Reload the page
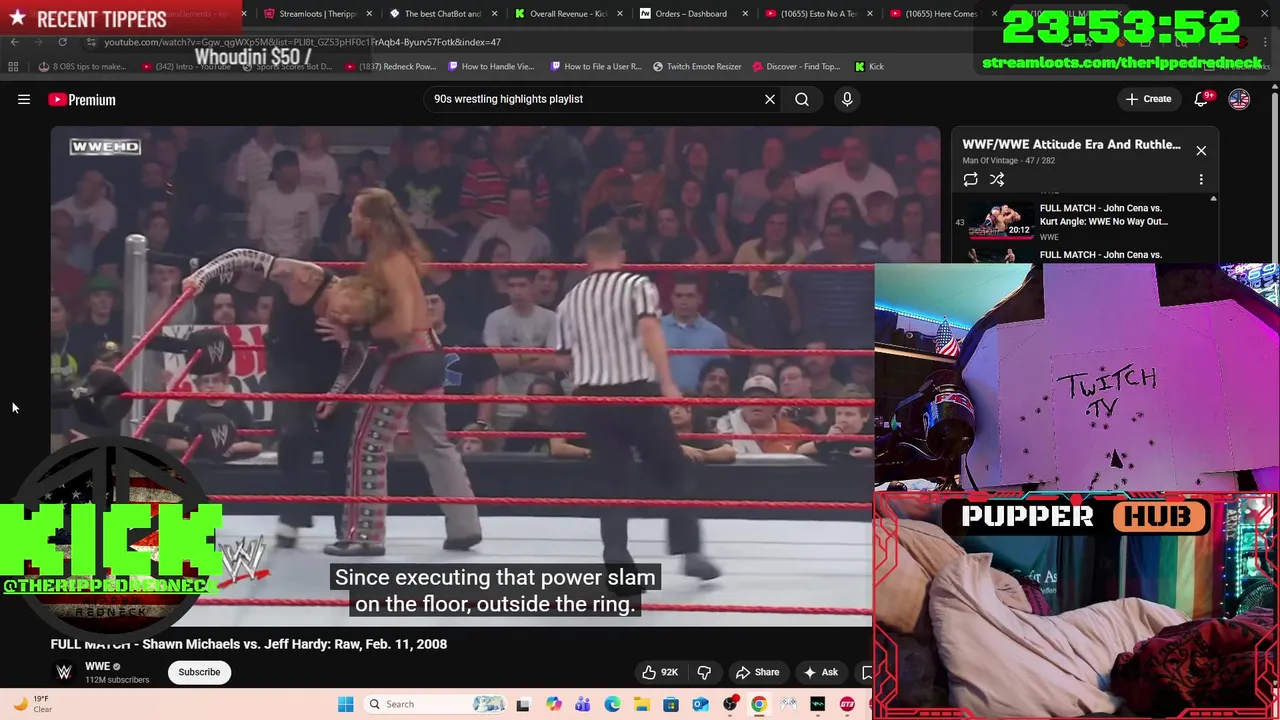Screen dimensions: 1280x720 tap(62, 42)
